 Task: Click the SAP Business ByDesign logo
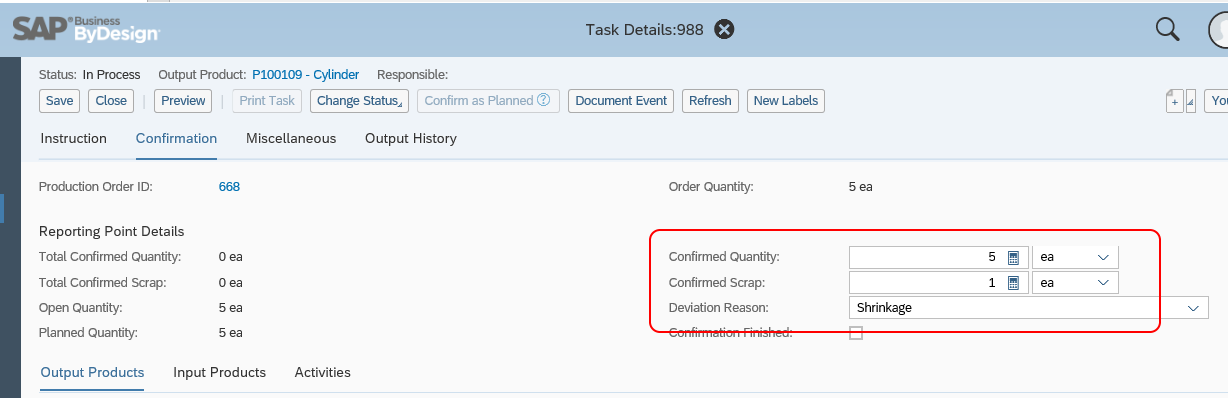tap(86, 28)
